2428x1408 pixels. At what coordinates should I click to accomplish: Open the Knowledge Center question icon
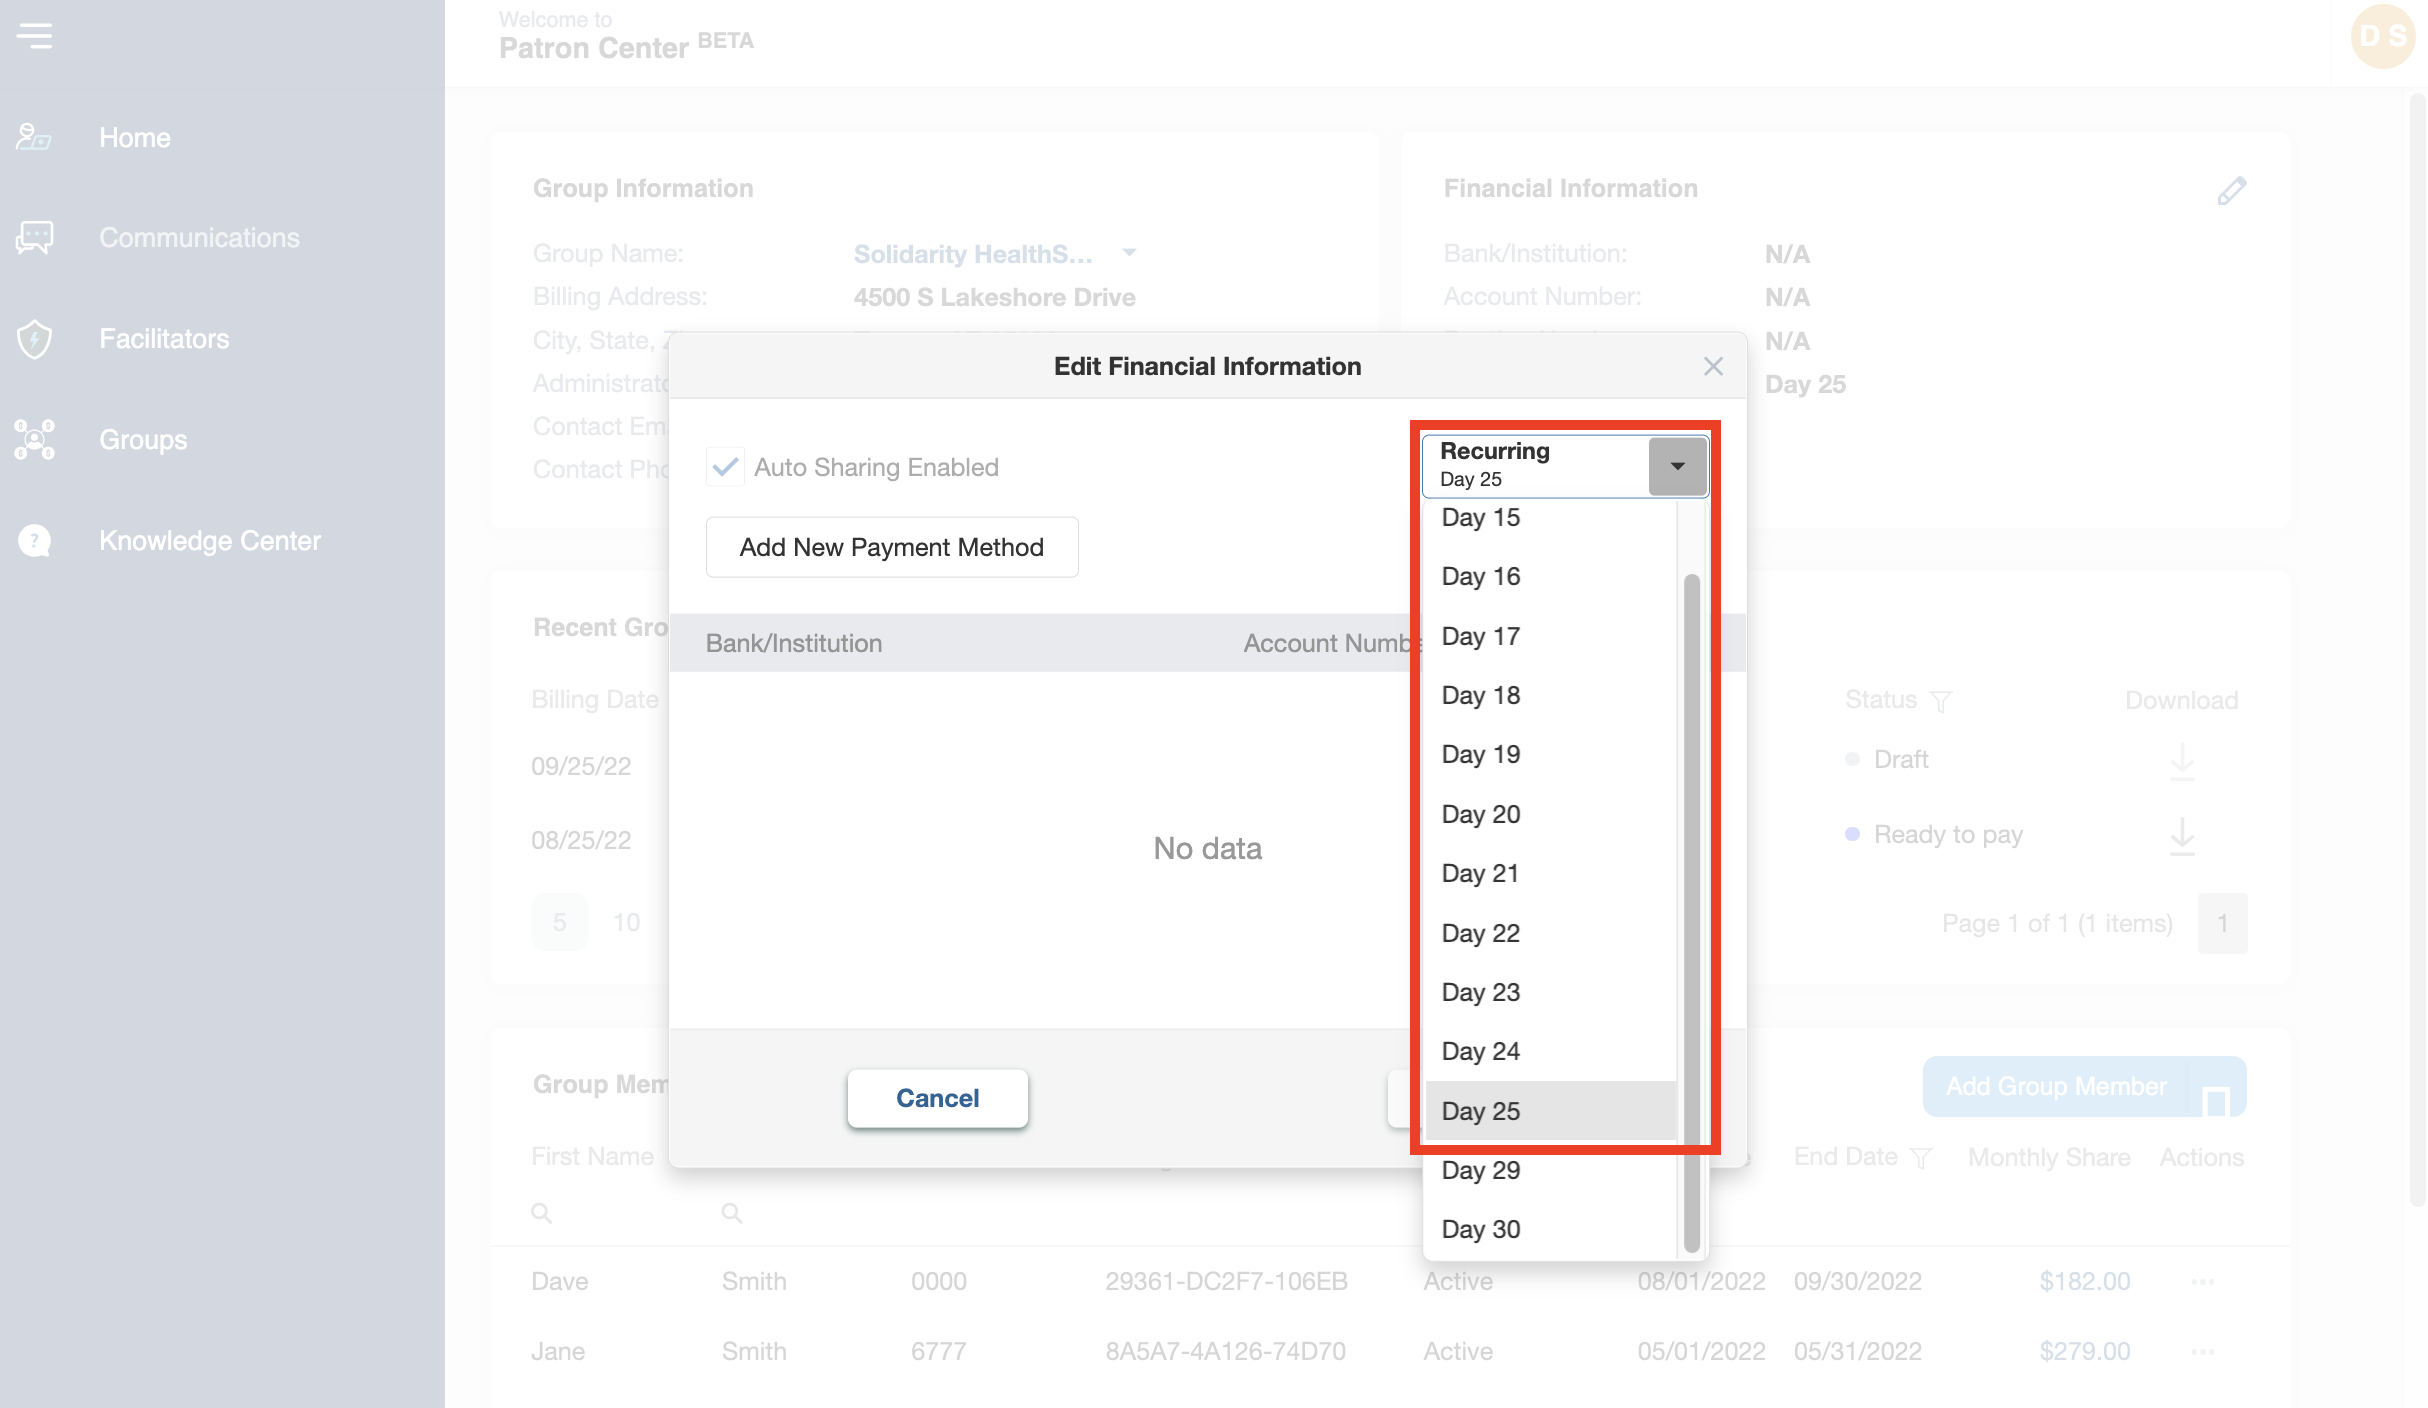click(34, 541)
